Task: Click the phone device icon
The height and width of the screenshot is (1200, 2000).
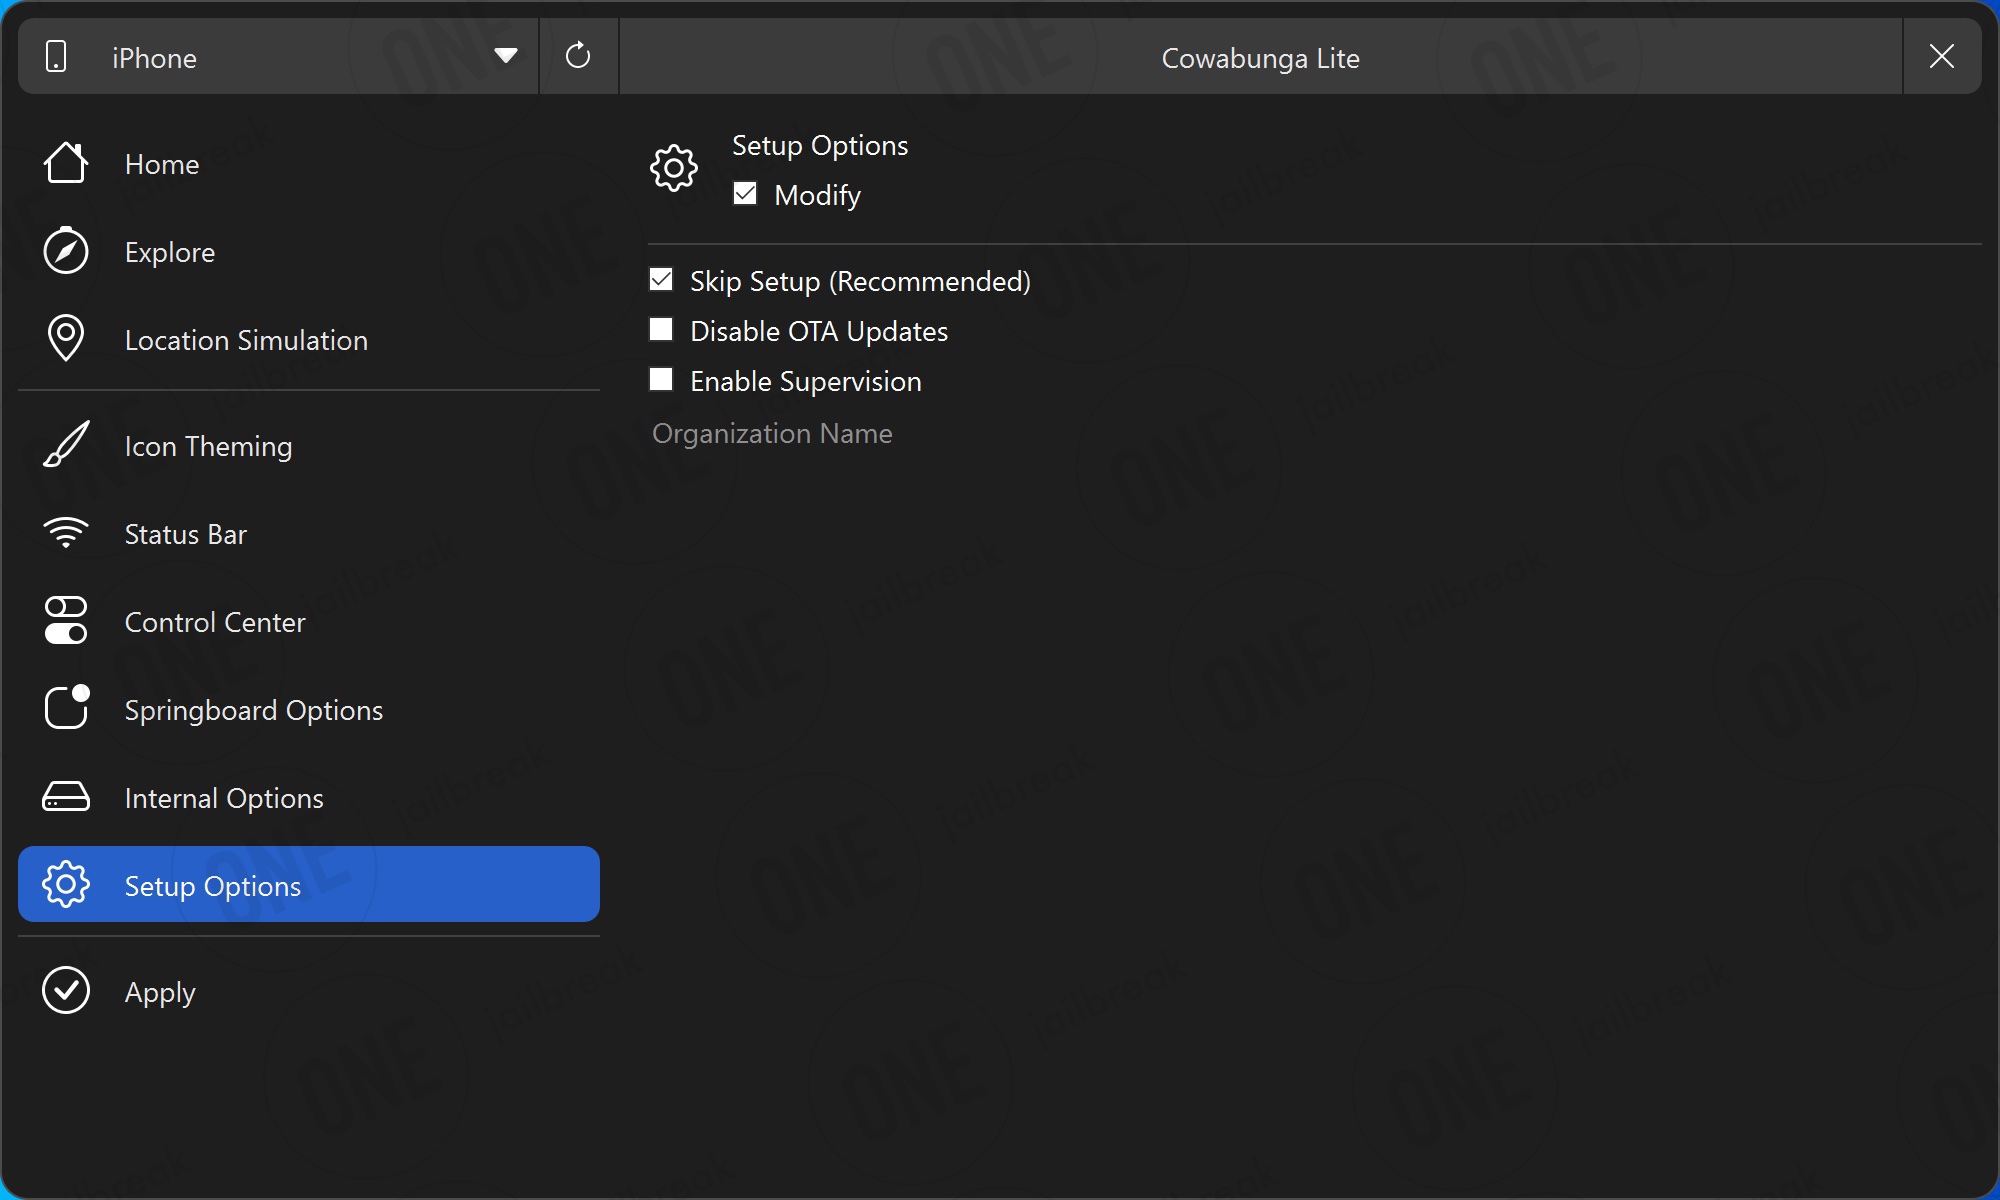Action: (57, 57)
